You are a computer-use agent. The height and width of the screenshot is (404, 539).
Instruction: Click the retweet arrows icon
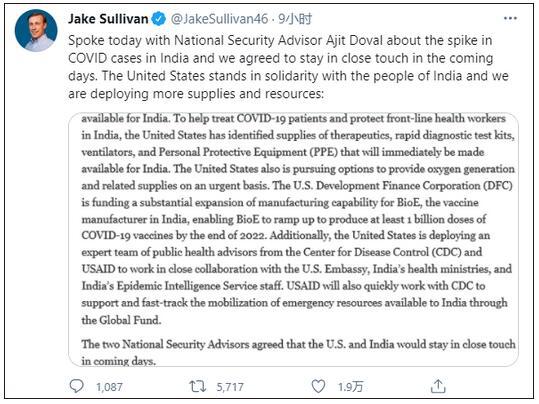coord(198,386)
